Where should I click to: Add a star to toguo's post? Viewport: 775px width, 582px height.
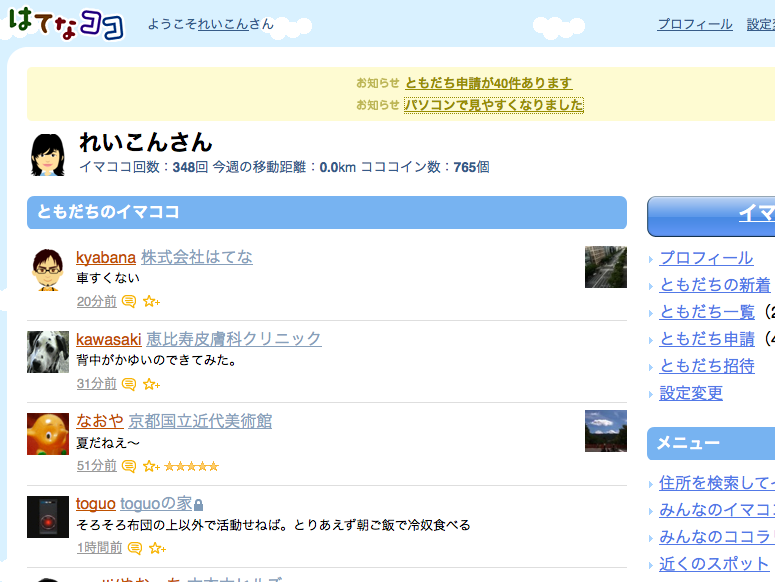(x=157, y=548)
